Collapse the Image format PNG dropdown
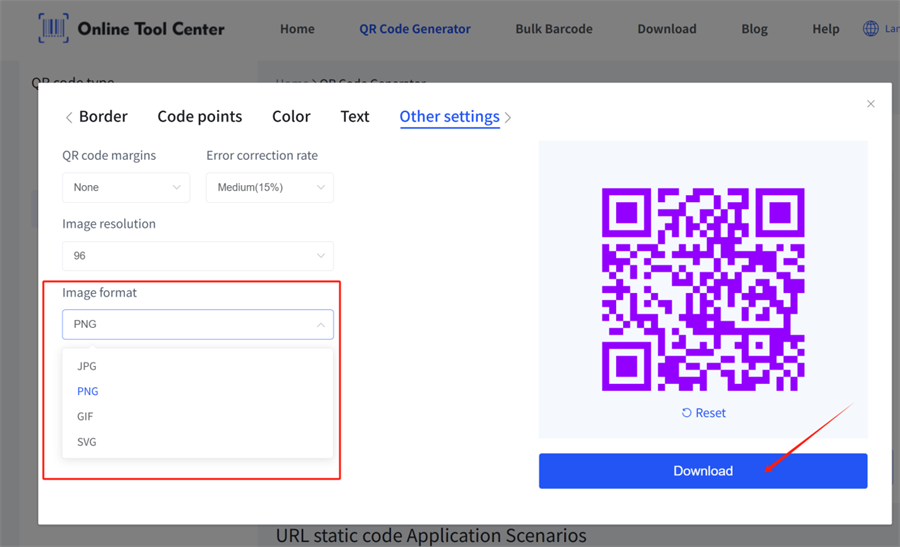This screenshot has height=547, width=900. pyautogui.click(x=197, y=324)
